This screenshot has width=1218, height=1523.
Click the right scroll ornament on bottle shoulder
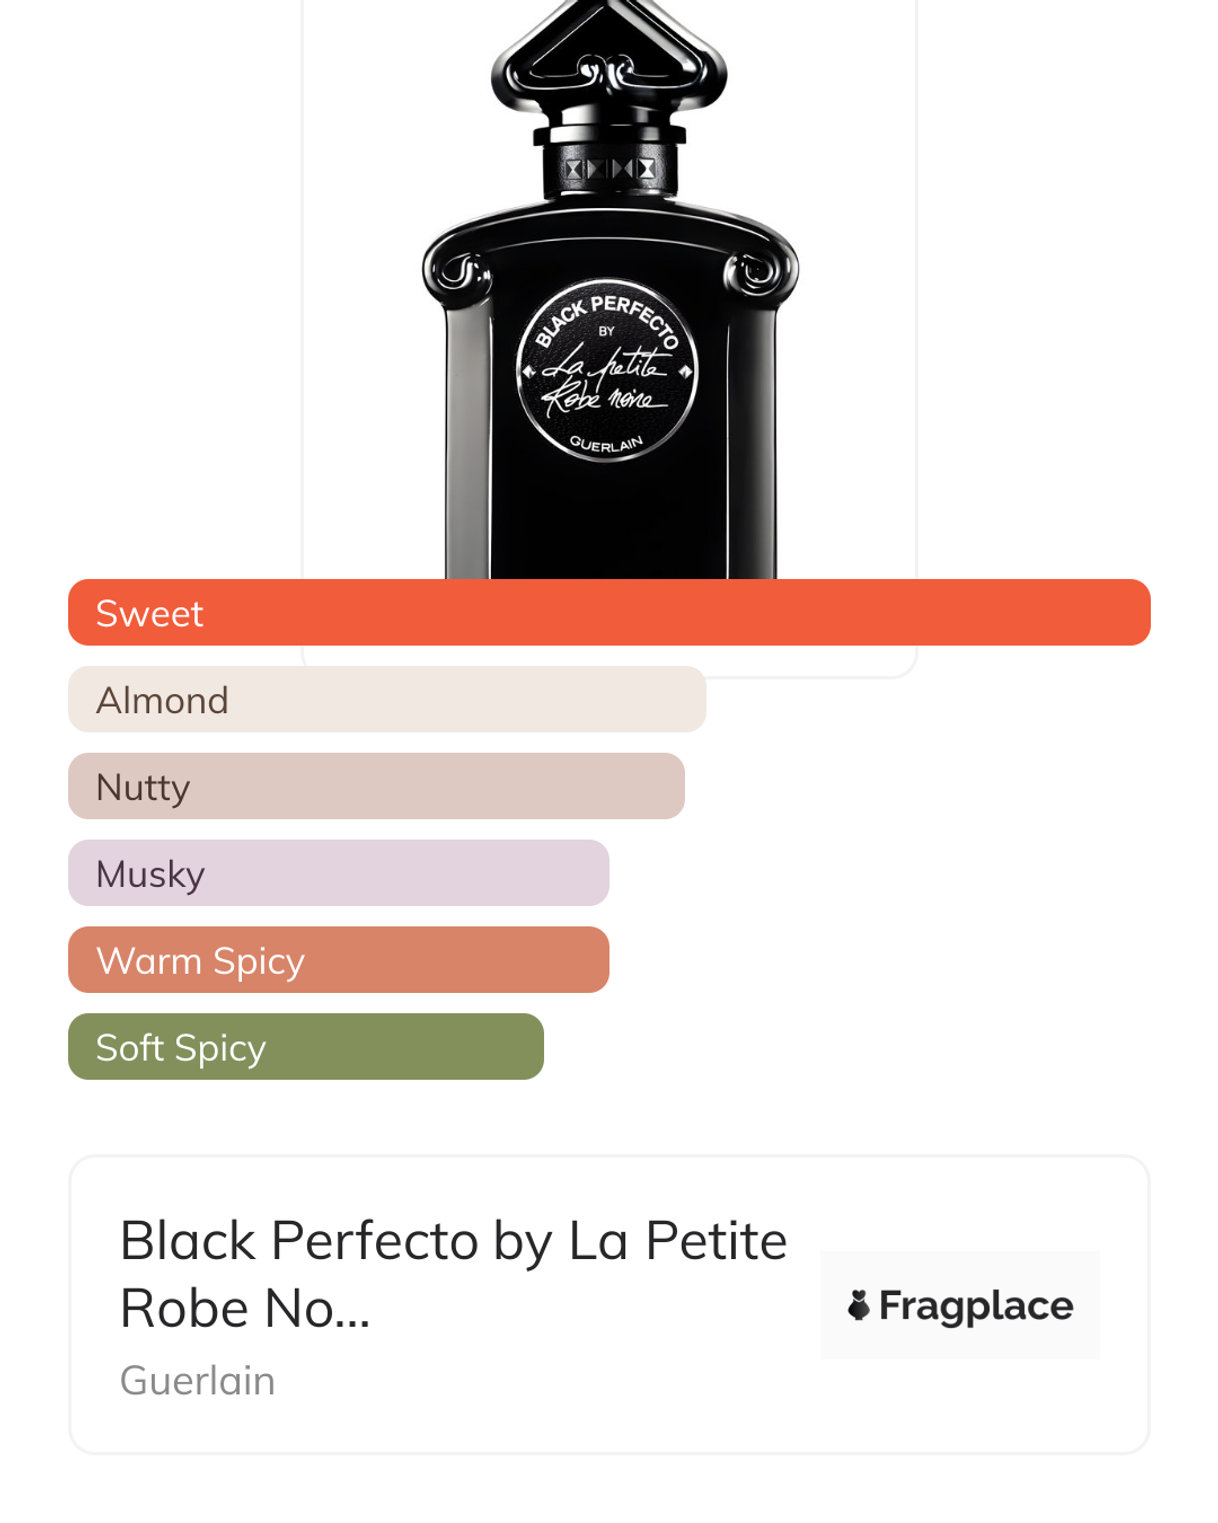[x=762, y=271]
